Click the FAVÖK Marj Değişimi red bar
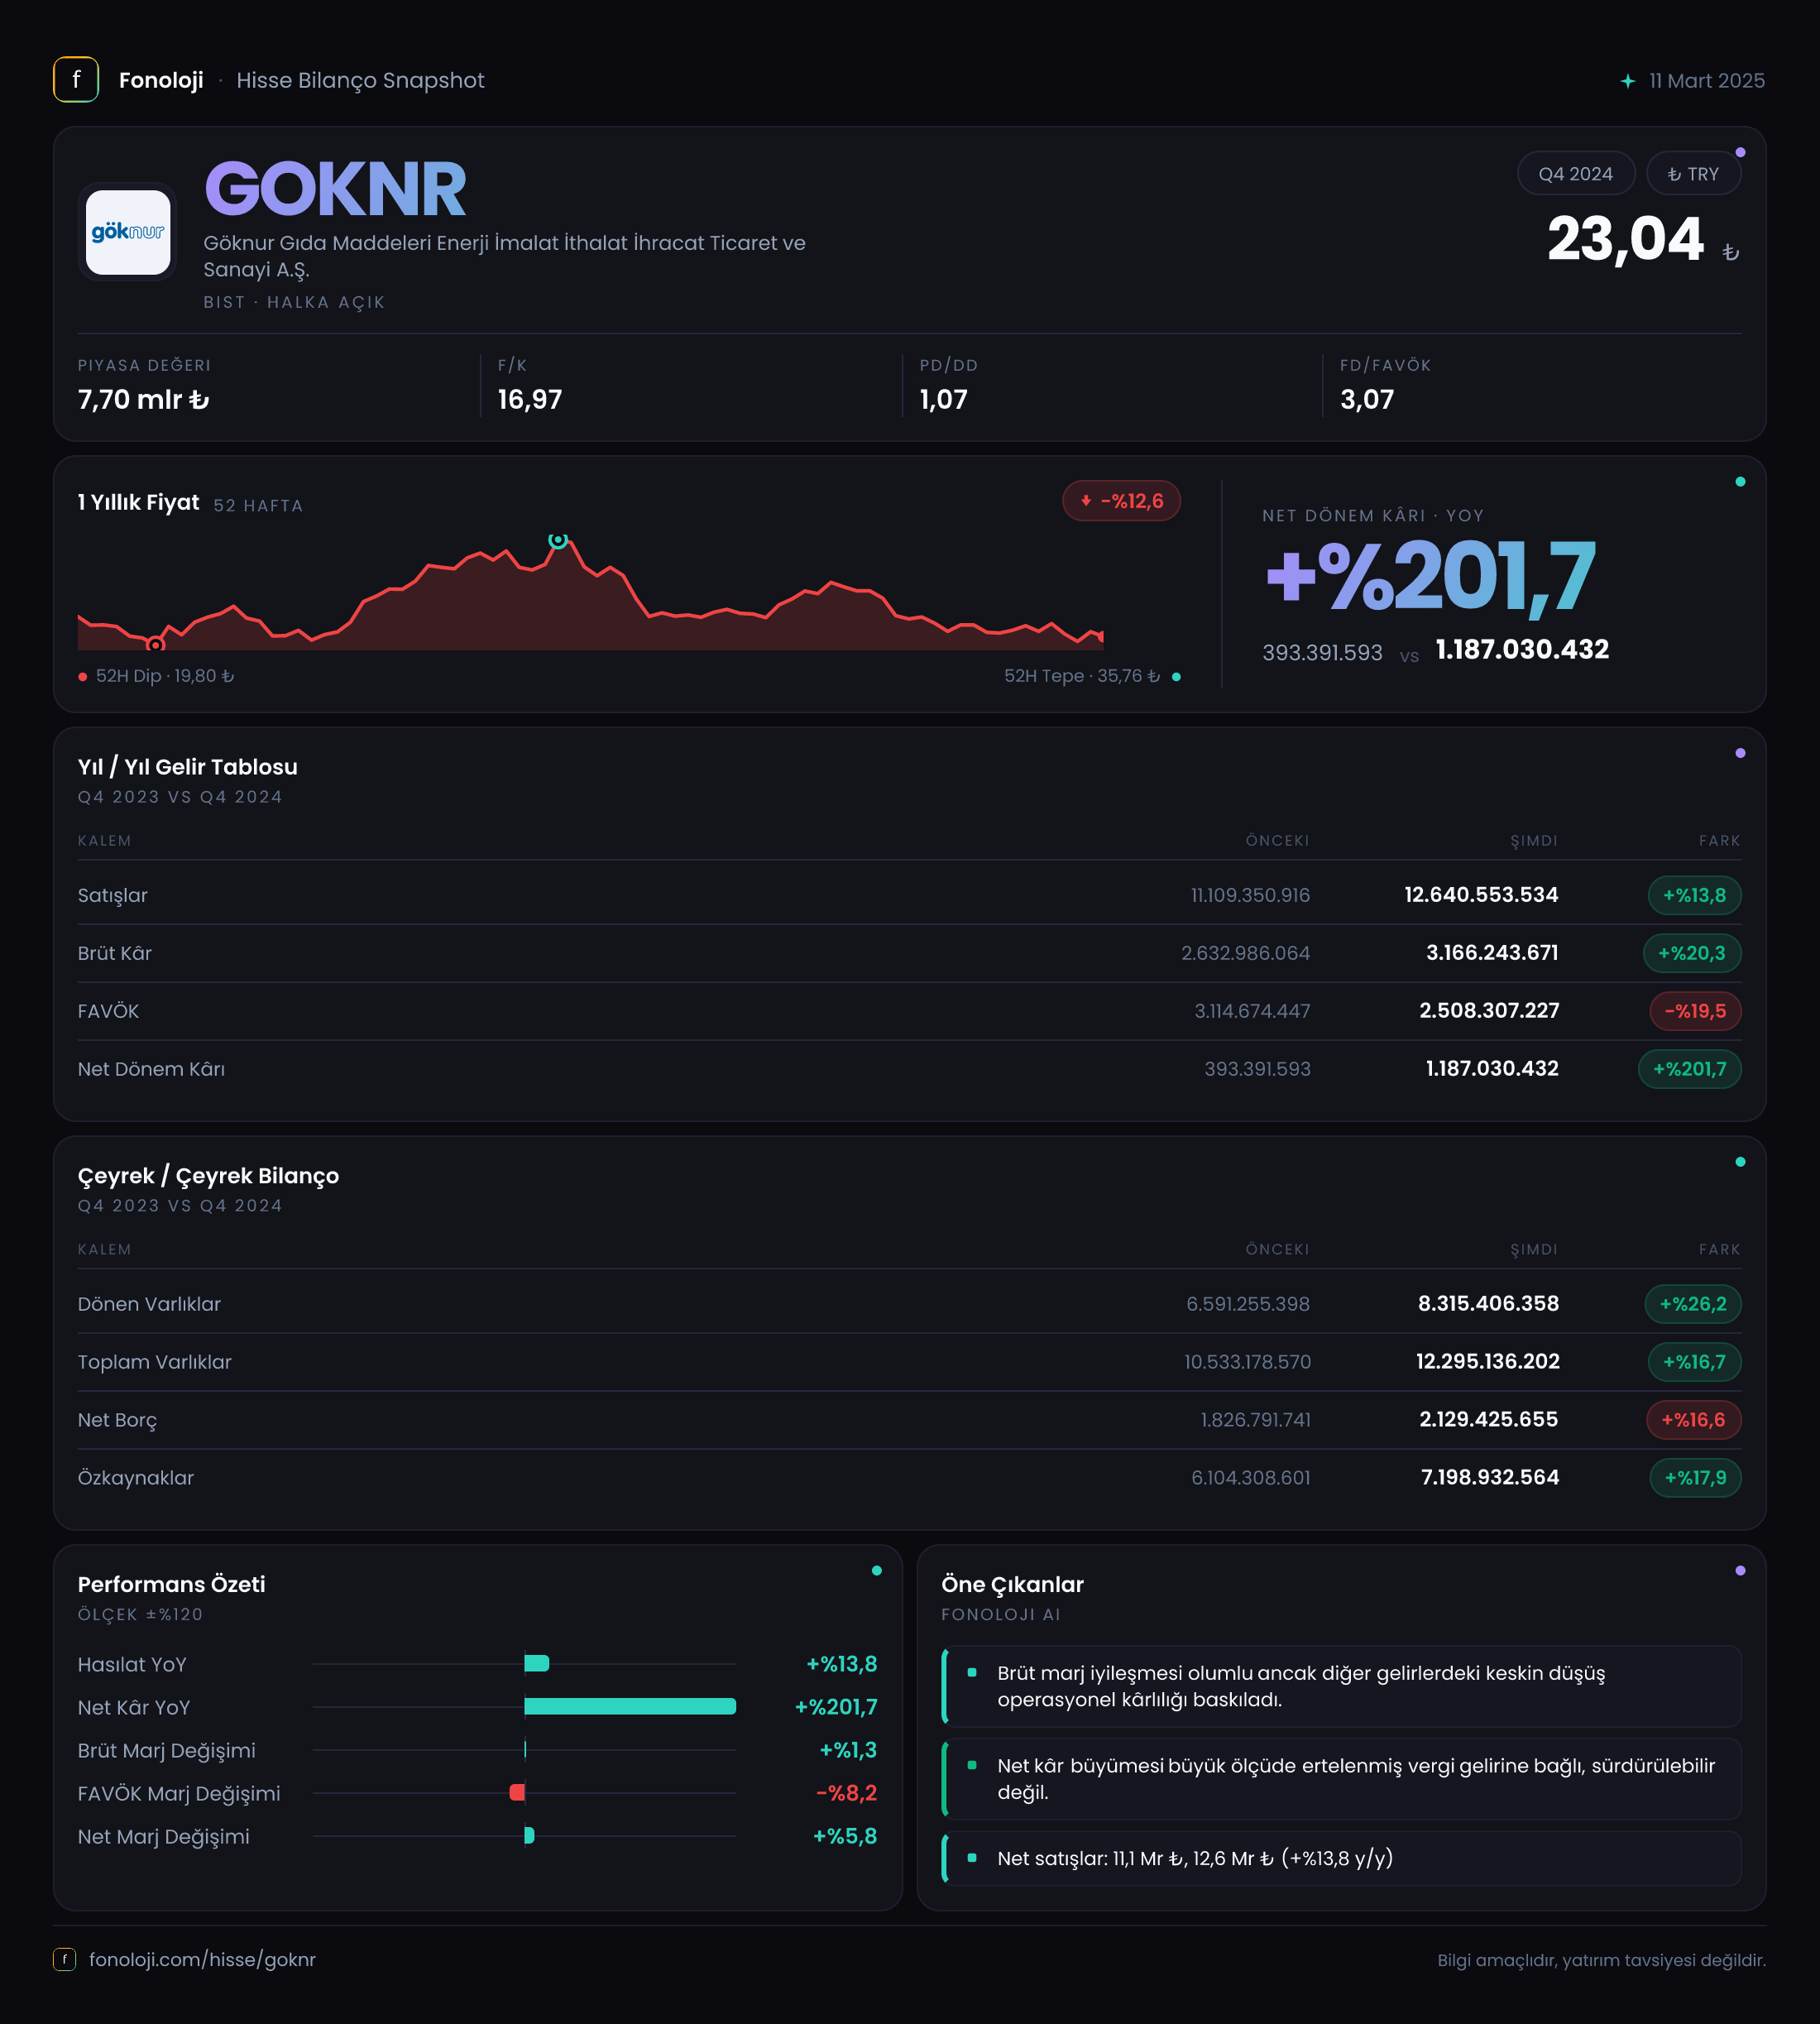Viewport: 1820px width, 2024px height. point(517,1792)
